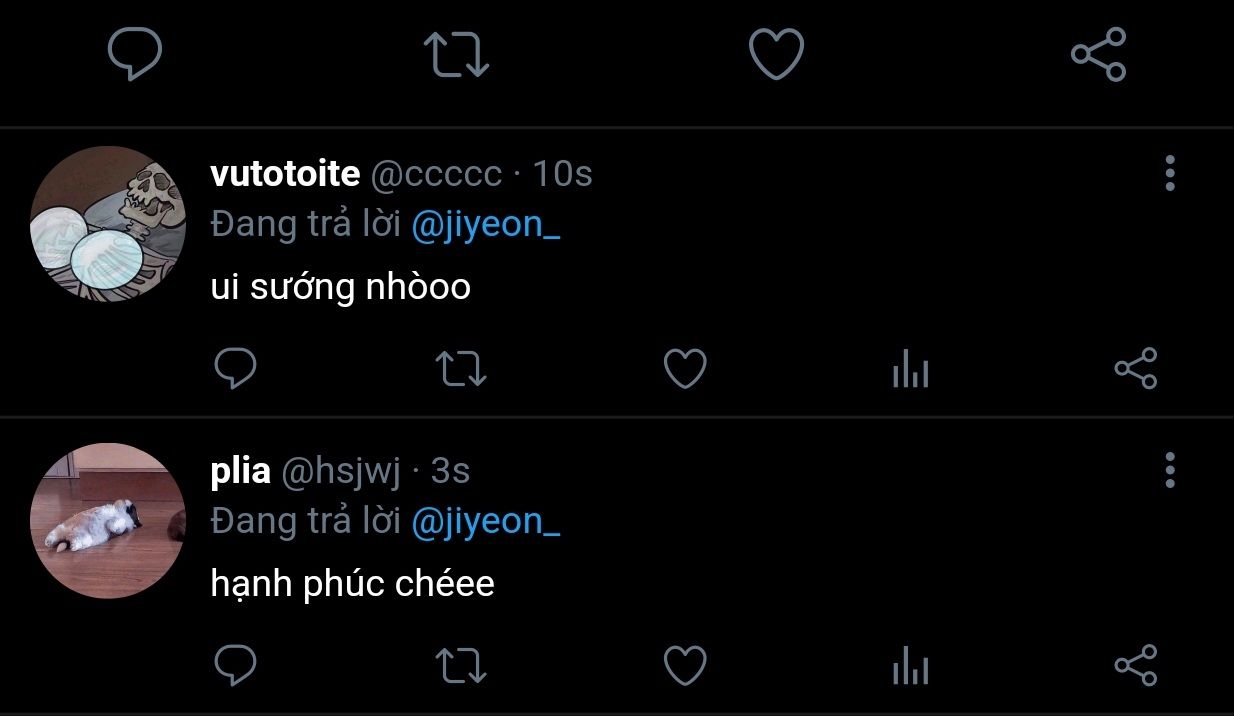1234x716 pixels.
Task: Open @jiyeon_ mention in vutotoite's reply
Action: (485, 225)
